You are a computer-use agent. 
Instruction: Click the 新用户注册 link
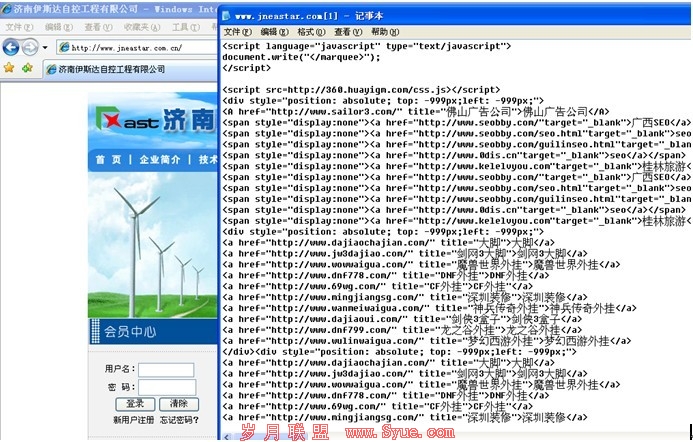point(133,419)
